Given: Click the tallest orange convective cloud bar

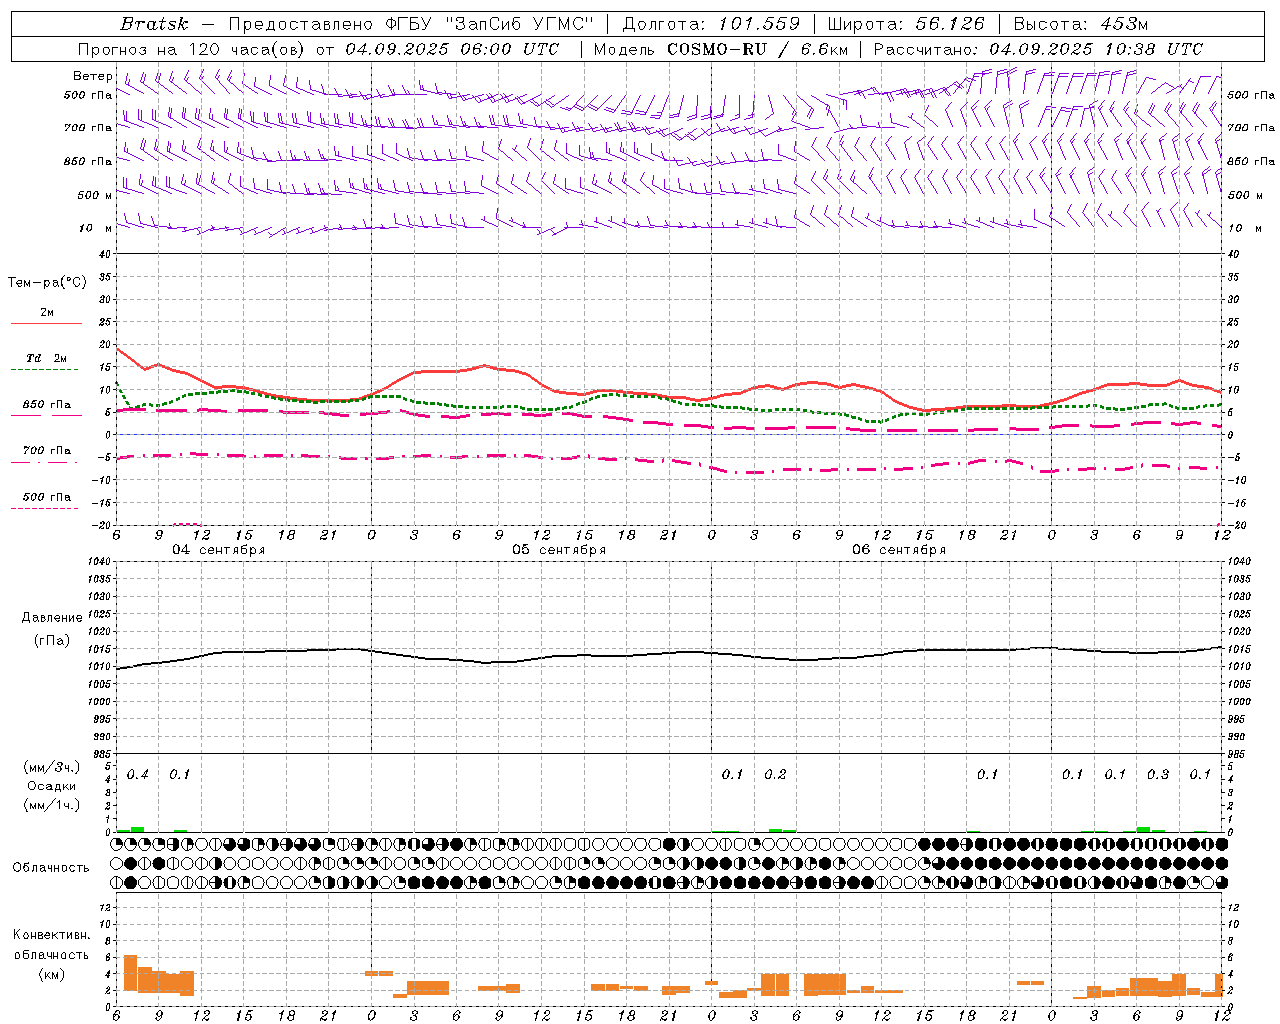Looking at the screenshot, I should (x=130, y=973).
